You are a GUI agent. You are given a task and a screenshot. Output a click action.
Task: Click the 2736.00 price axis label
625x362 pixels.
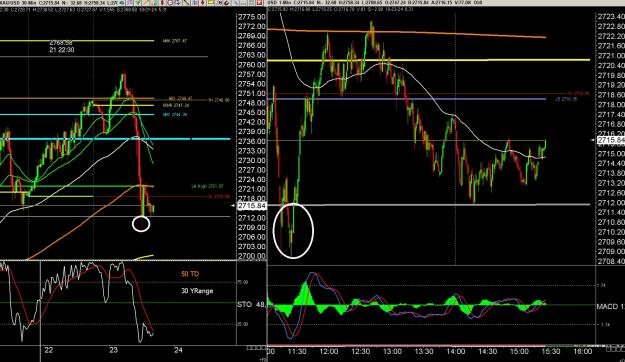pos(251,141)
